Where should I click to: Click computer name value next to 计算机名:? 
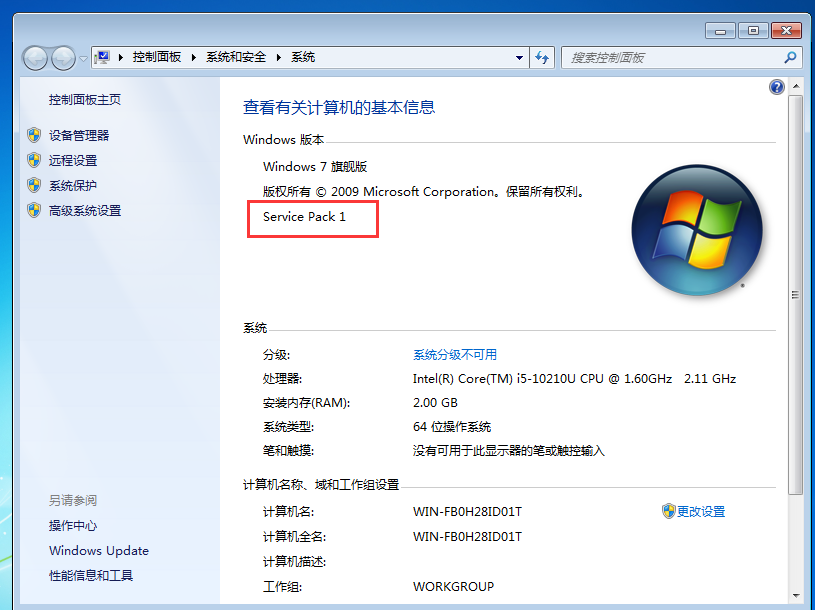(467, 511)
